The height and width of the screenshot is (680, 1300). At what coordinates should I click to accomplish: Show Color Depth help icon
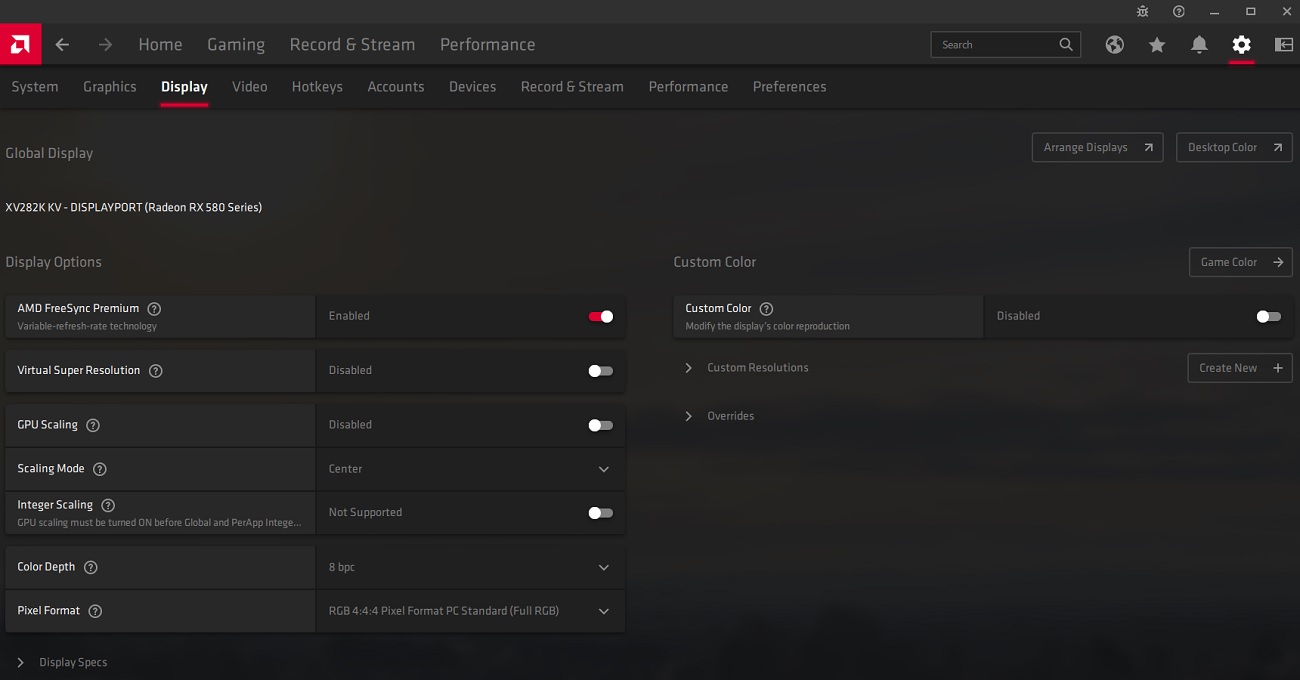(x=91, y=567)
